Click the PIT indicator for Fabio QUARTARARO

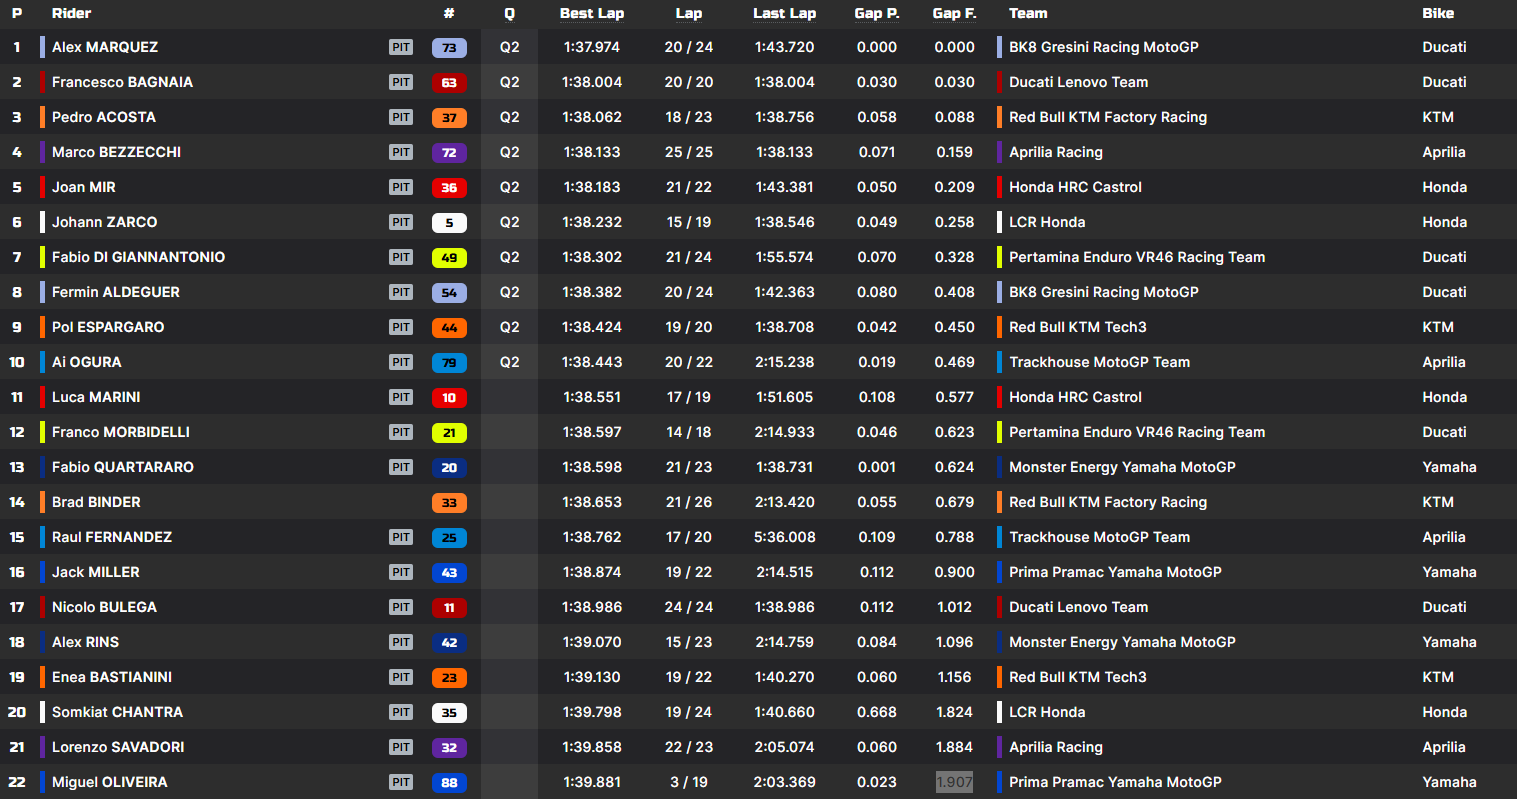click(401, 467)
